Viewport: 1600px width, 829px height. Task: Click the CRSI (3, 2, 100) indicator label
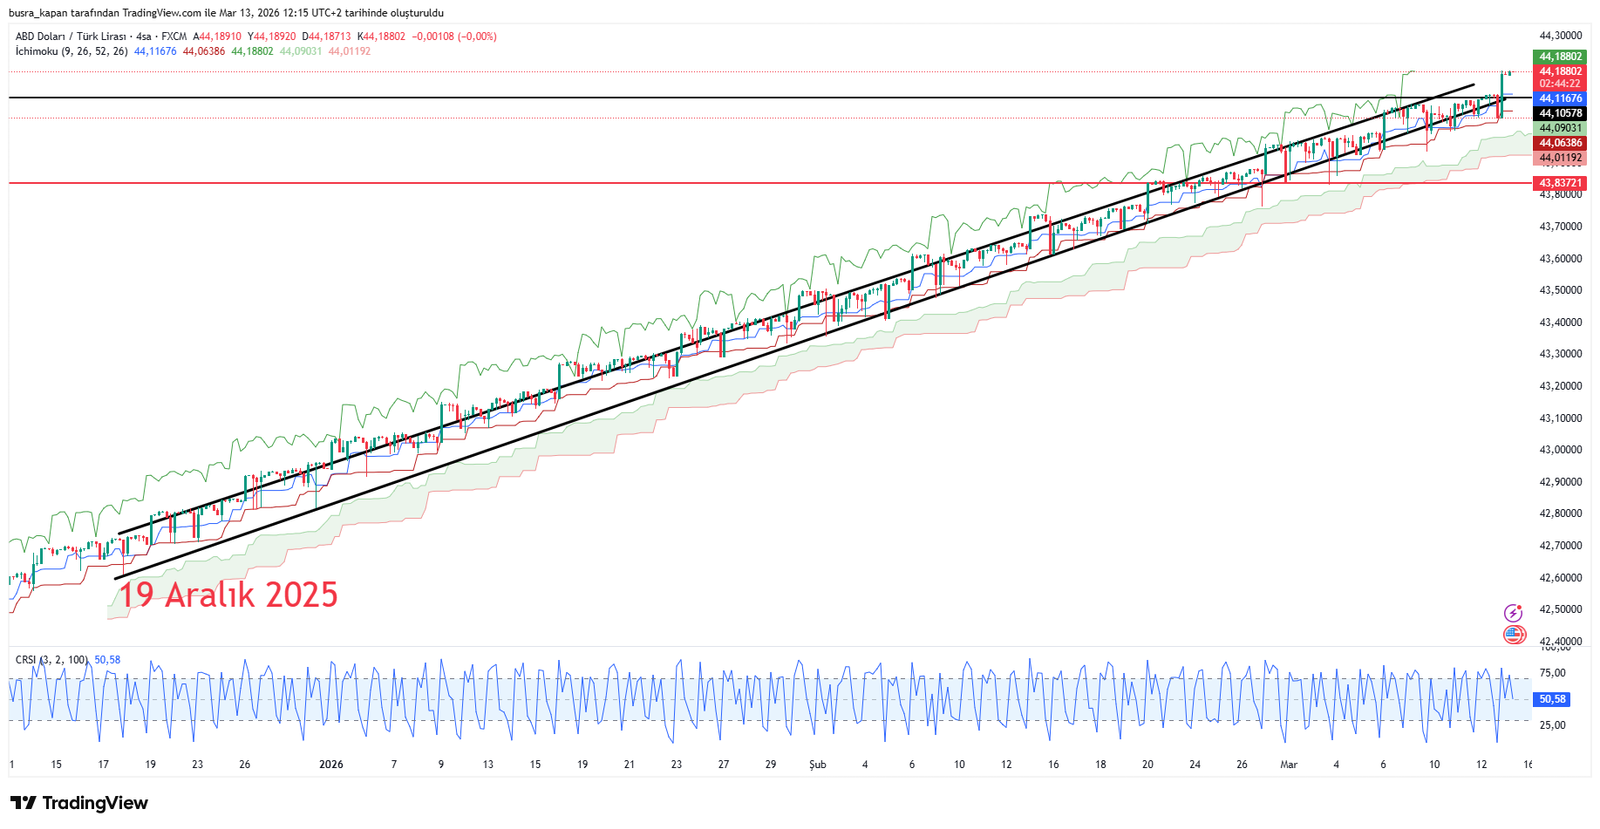pos(52,660)
